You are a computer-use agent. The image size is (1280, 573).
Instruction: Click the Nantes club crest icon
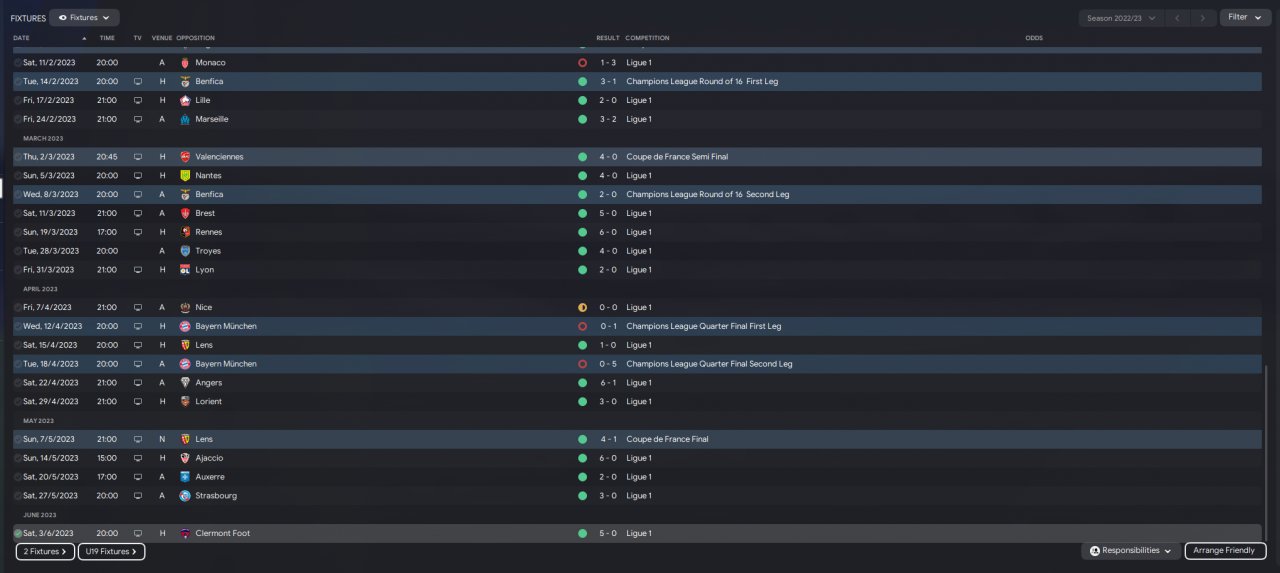[184, 175]
